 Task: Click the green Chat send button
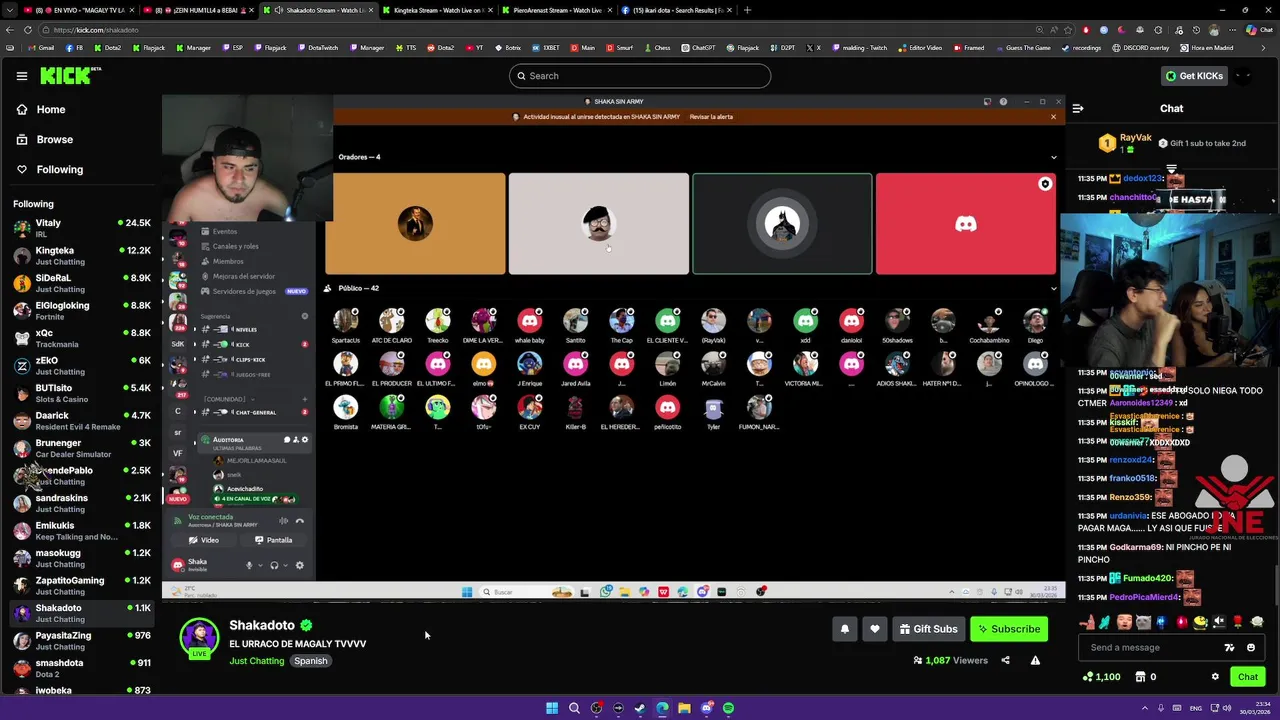1248,677
